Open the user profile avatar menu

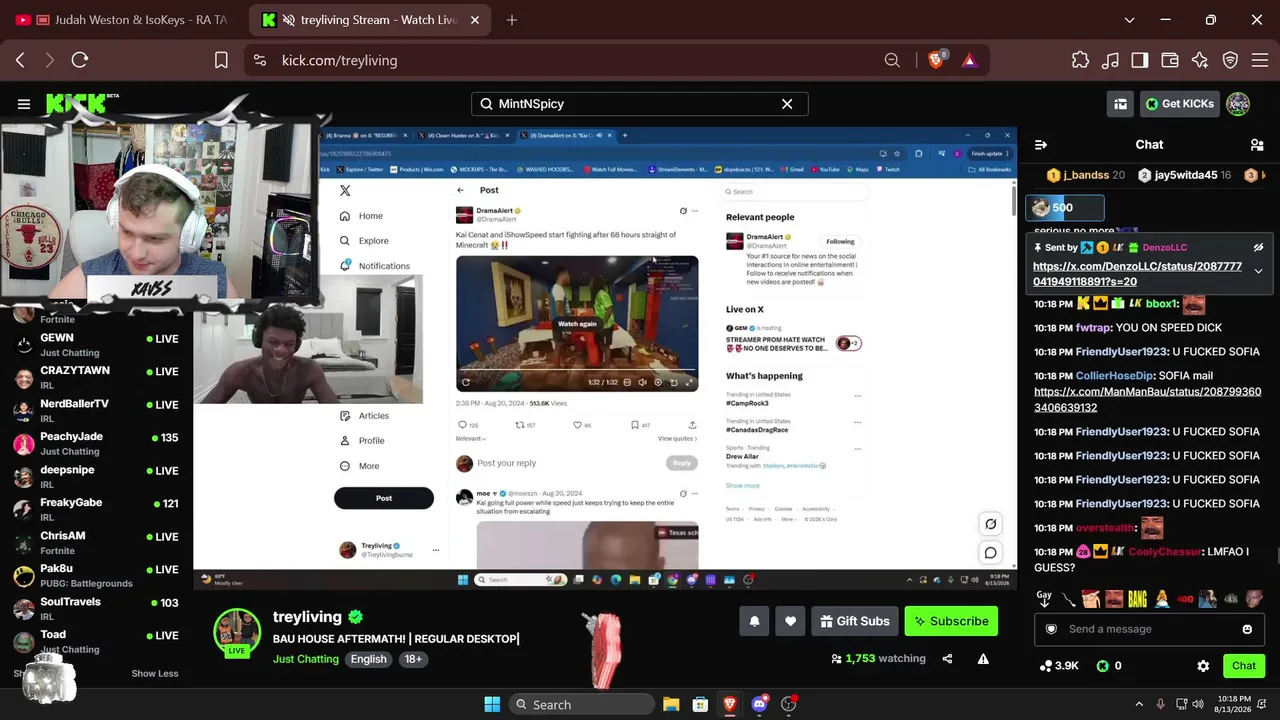(x=1238, y=104)
